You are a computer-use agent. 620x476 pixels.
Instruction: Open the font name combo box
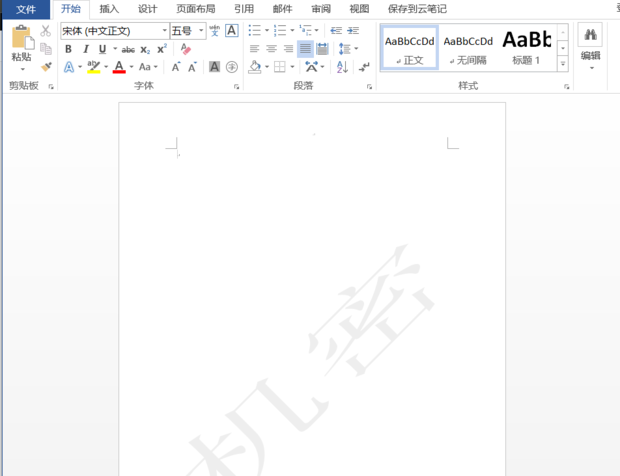tap(115, 31)
